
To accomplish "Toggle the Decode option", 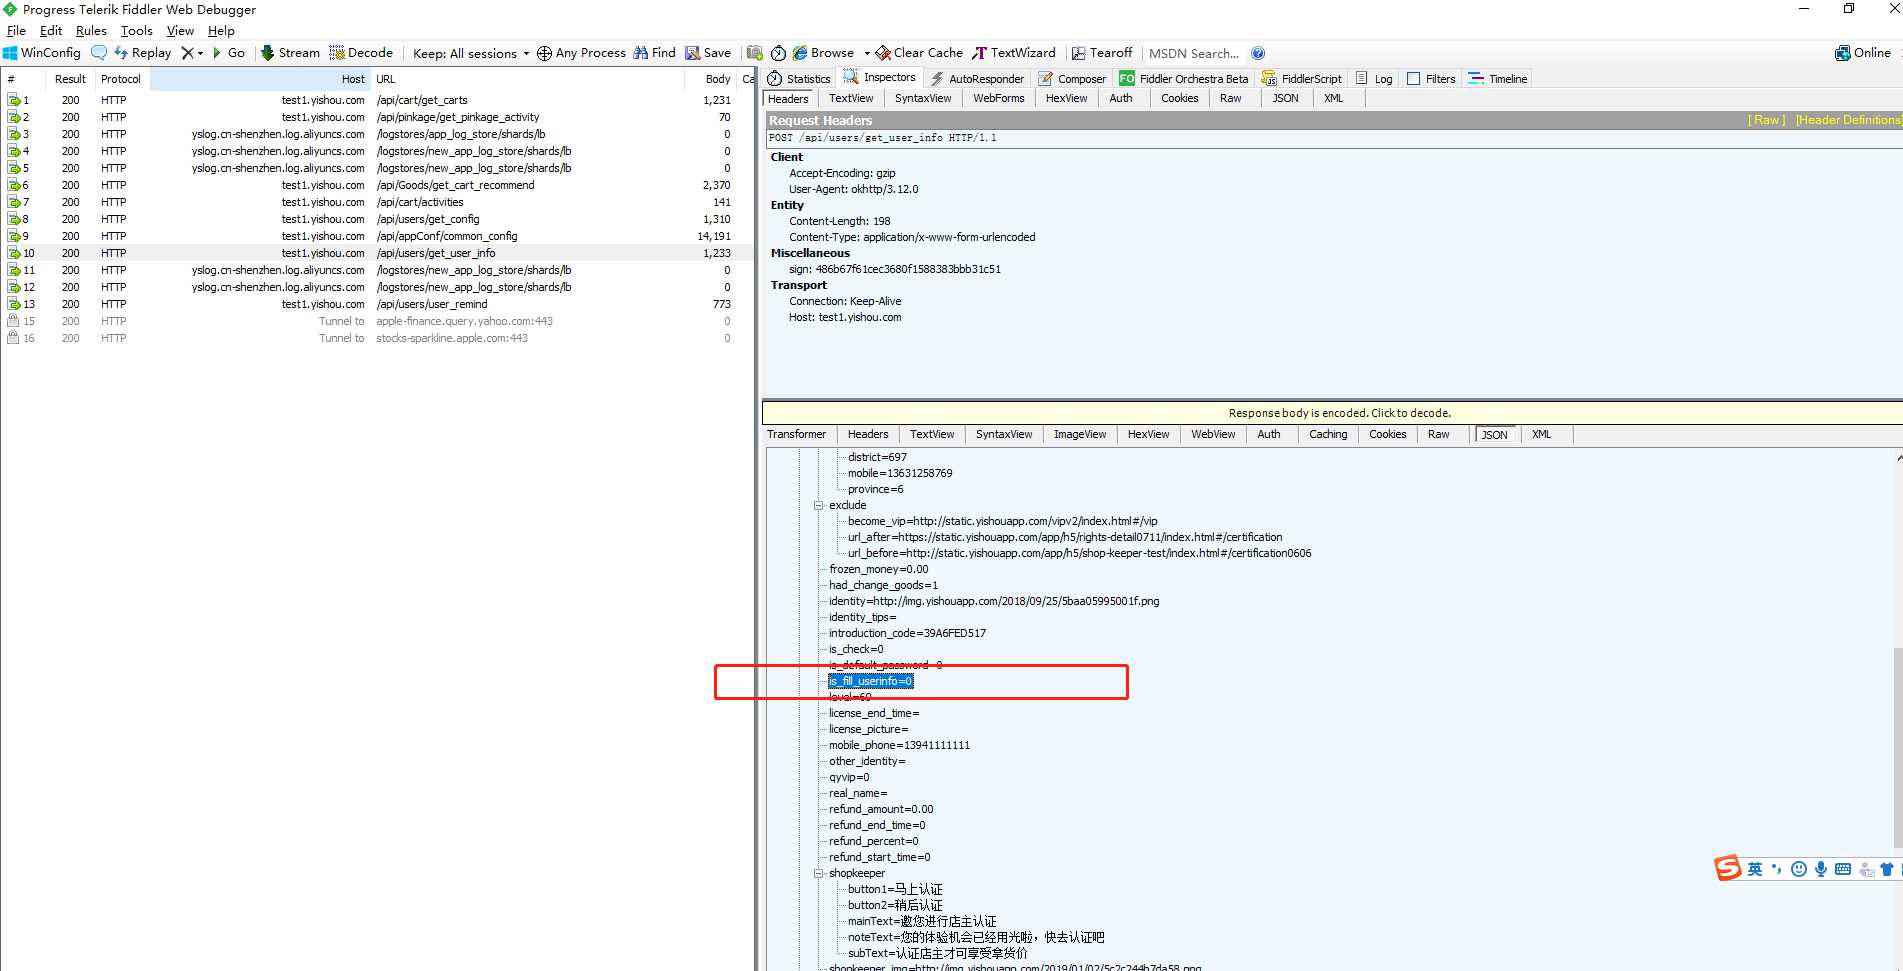I will pyautogui.click(x=361, y=53).
